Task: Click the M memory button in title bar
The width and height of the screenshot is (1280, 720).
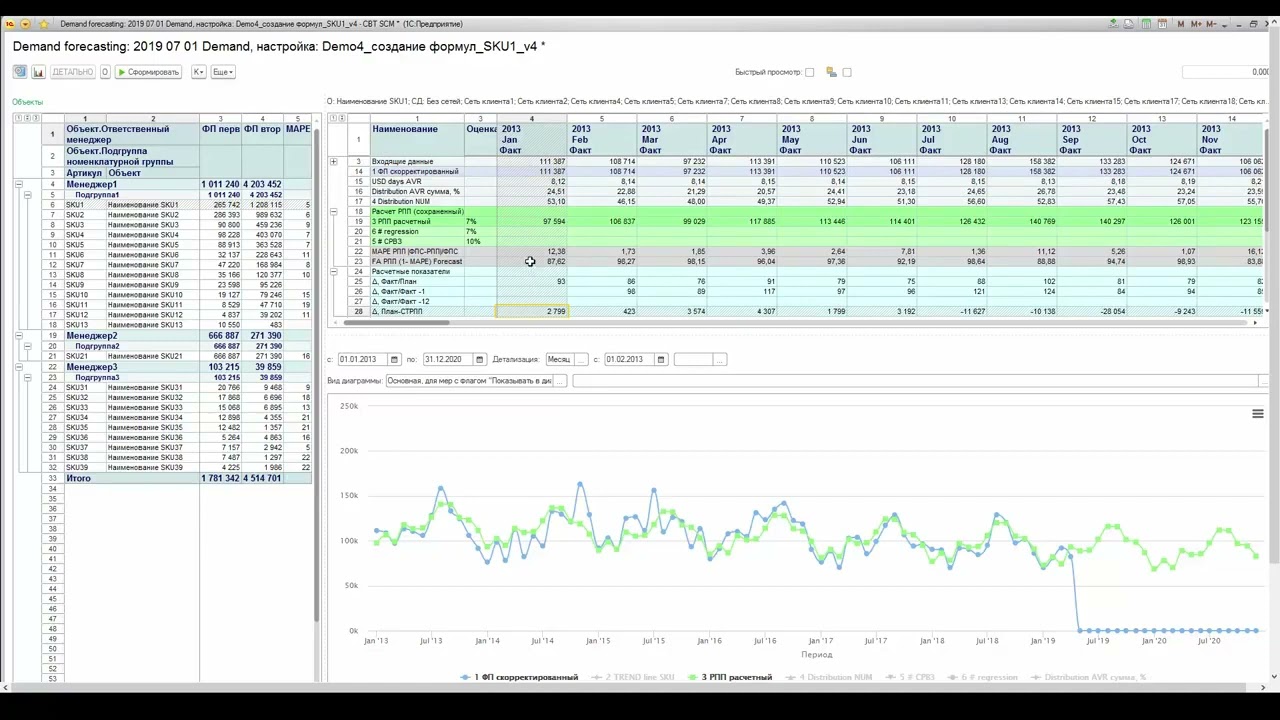Action: coord(1181,24)
